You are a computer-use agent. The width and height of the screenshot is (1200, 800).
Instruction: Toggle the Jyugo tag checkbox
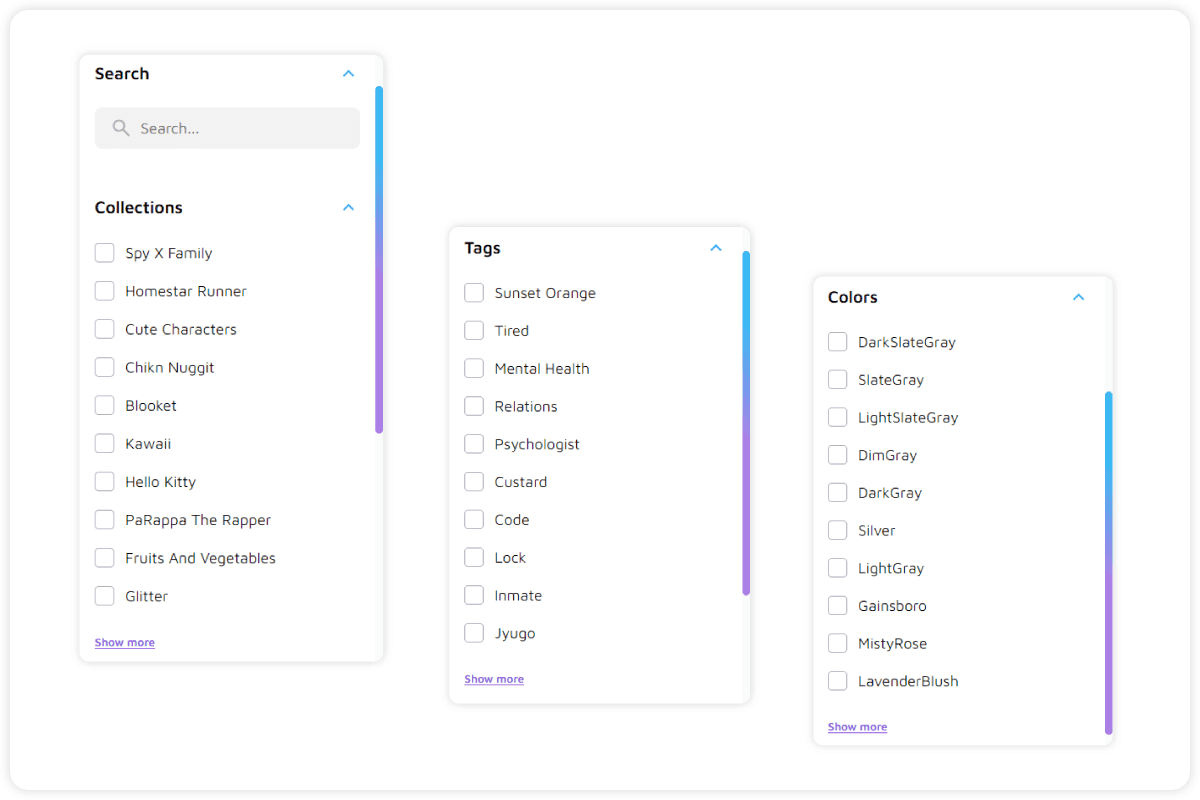[474, 633]
